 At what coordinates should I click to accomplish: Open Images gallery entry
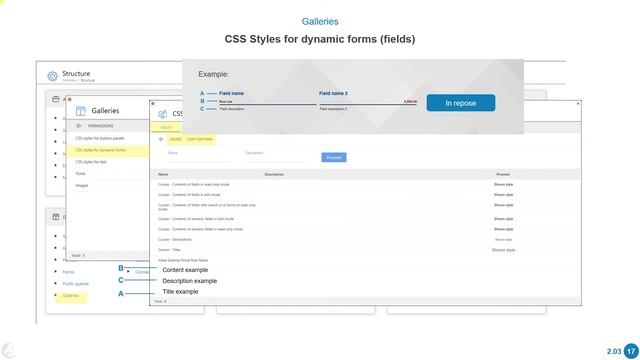(82, 186)
